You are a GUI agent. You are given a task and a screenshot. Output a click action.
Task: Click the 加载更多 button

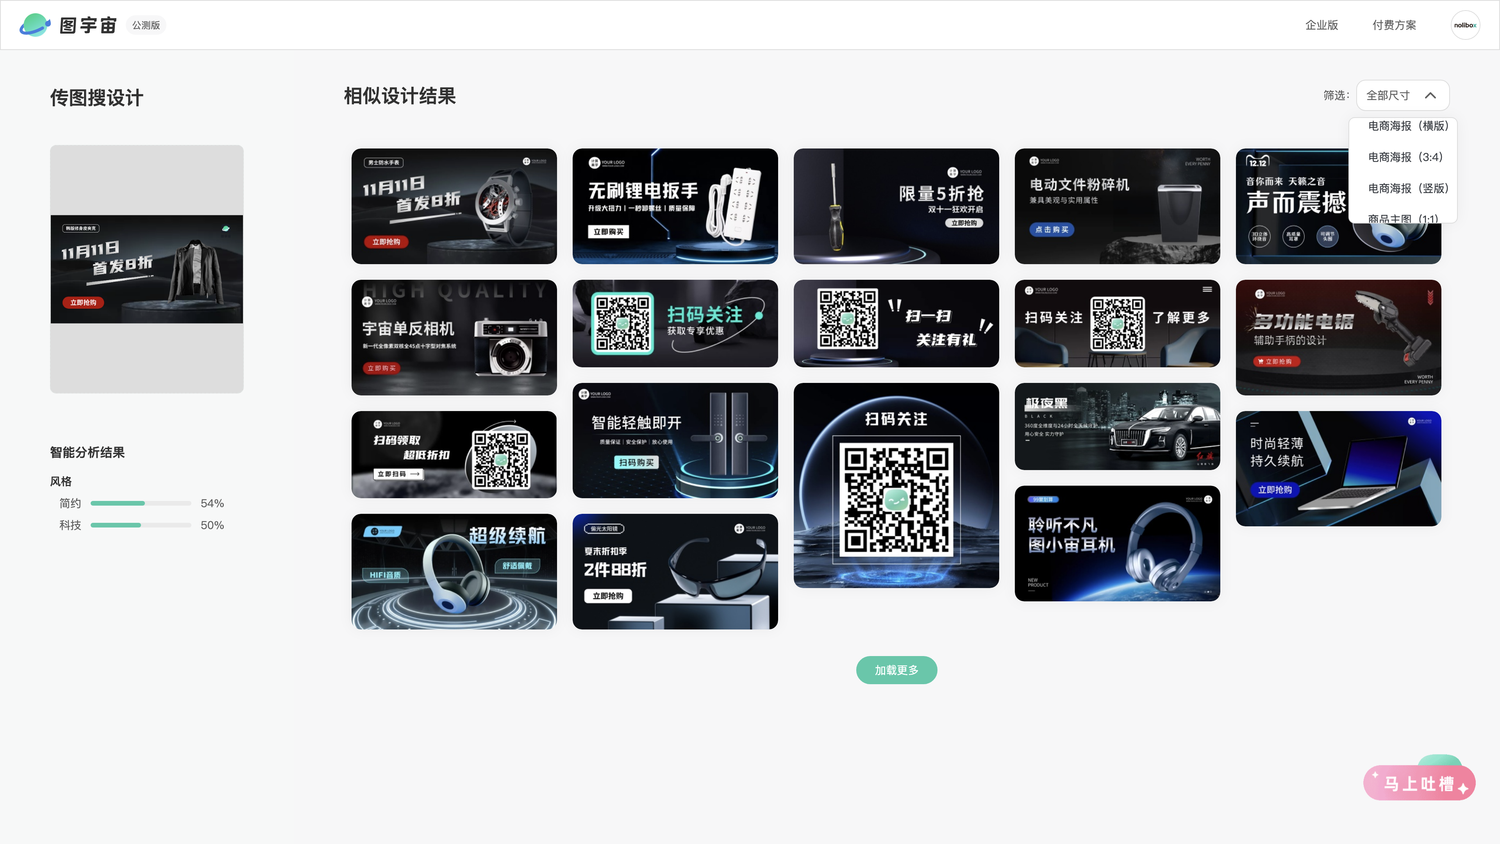[896, 670]
